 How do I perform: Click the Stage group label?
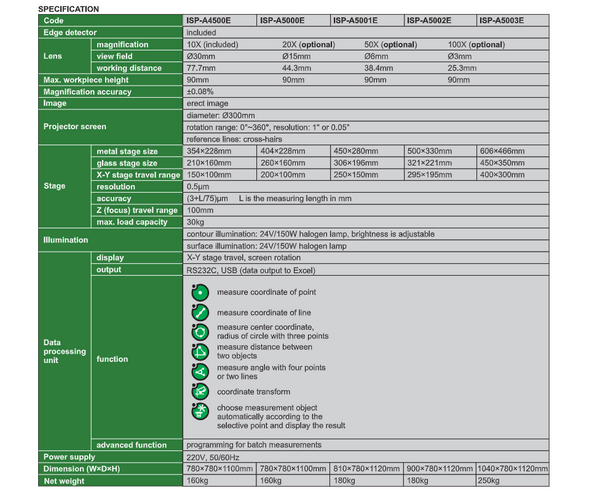[x=54, y=186]
